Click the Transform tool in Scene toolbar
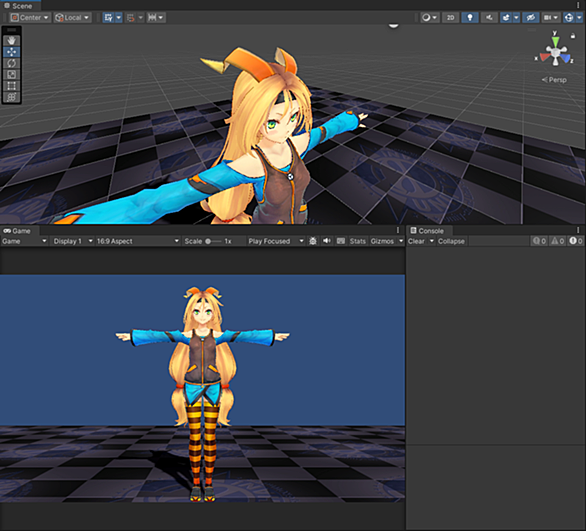586x531 pixels. pyautogui.click(x=11, y=97)
